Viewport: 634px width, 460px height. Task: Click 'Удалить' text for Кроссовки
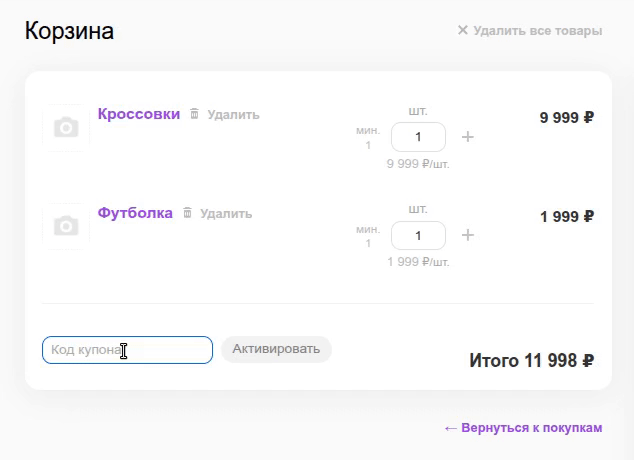coord(233,115)
